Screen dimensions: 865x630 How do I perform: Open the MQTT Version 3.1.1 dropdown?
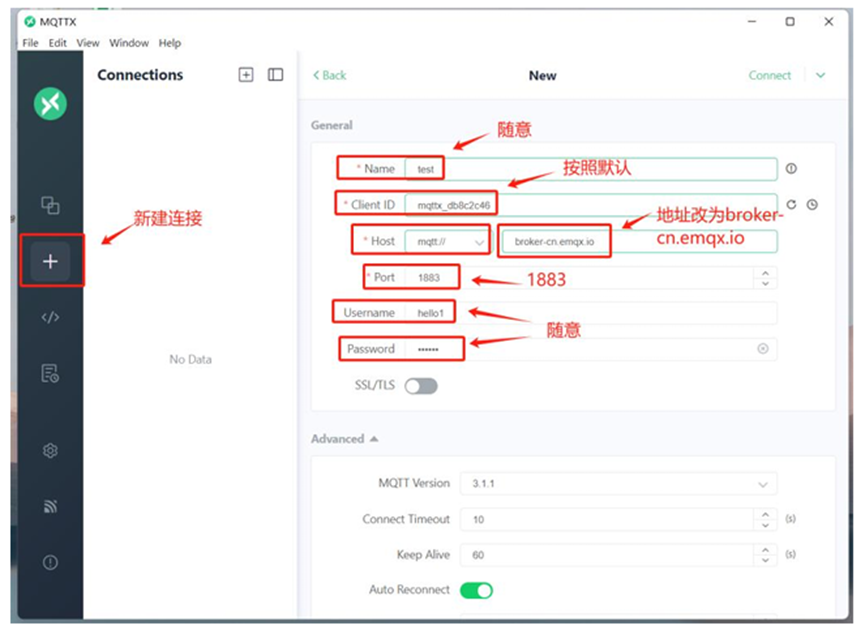tap(618, 484)
